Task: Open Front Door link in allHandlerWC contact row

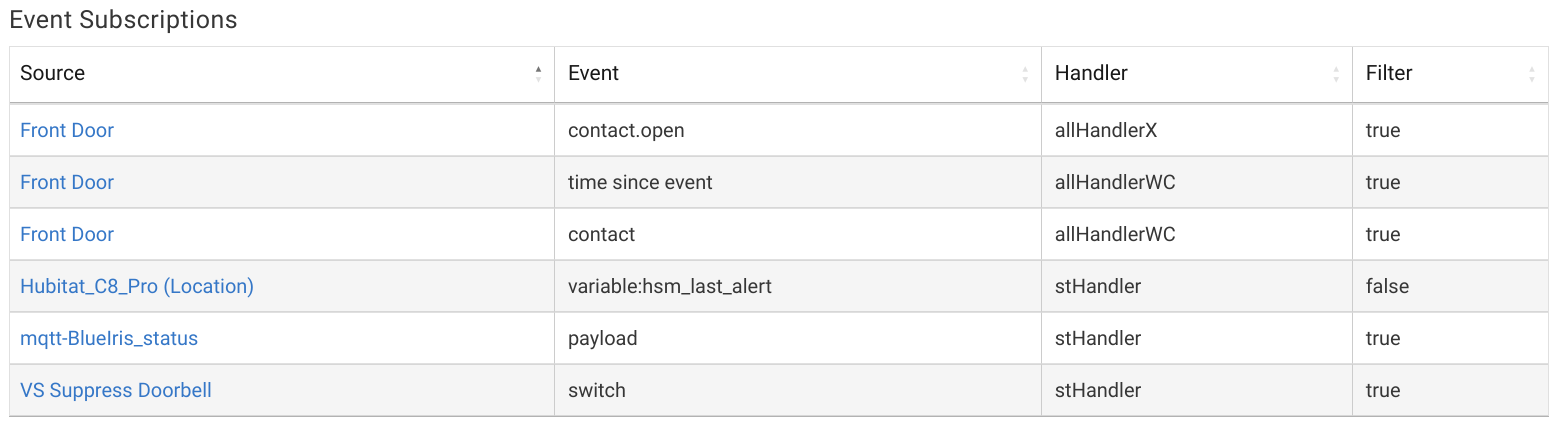Action: point(67,234)
